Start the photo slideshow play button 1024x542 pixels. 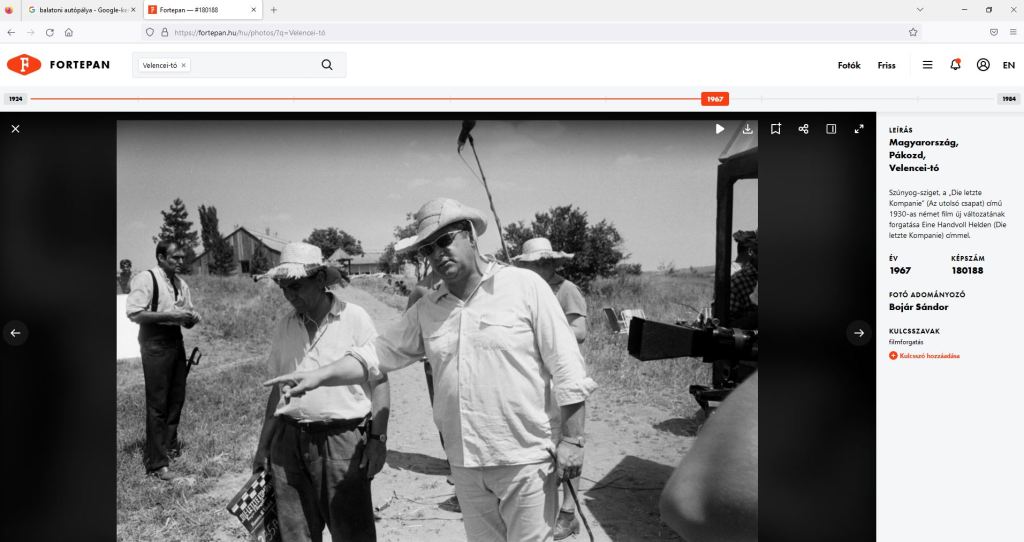click(x=720, y=129)
